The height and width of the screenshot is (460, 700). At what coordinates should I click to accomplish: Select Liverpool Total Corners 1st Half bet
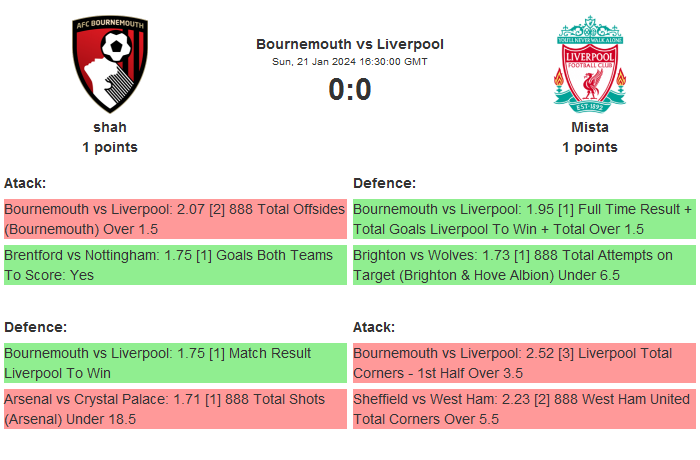(x=524, y=363)
